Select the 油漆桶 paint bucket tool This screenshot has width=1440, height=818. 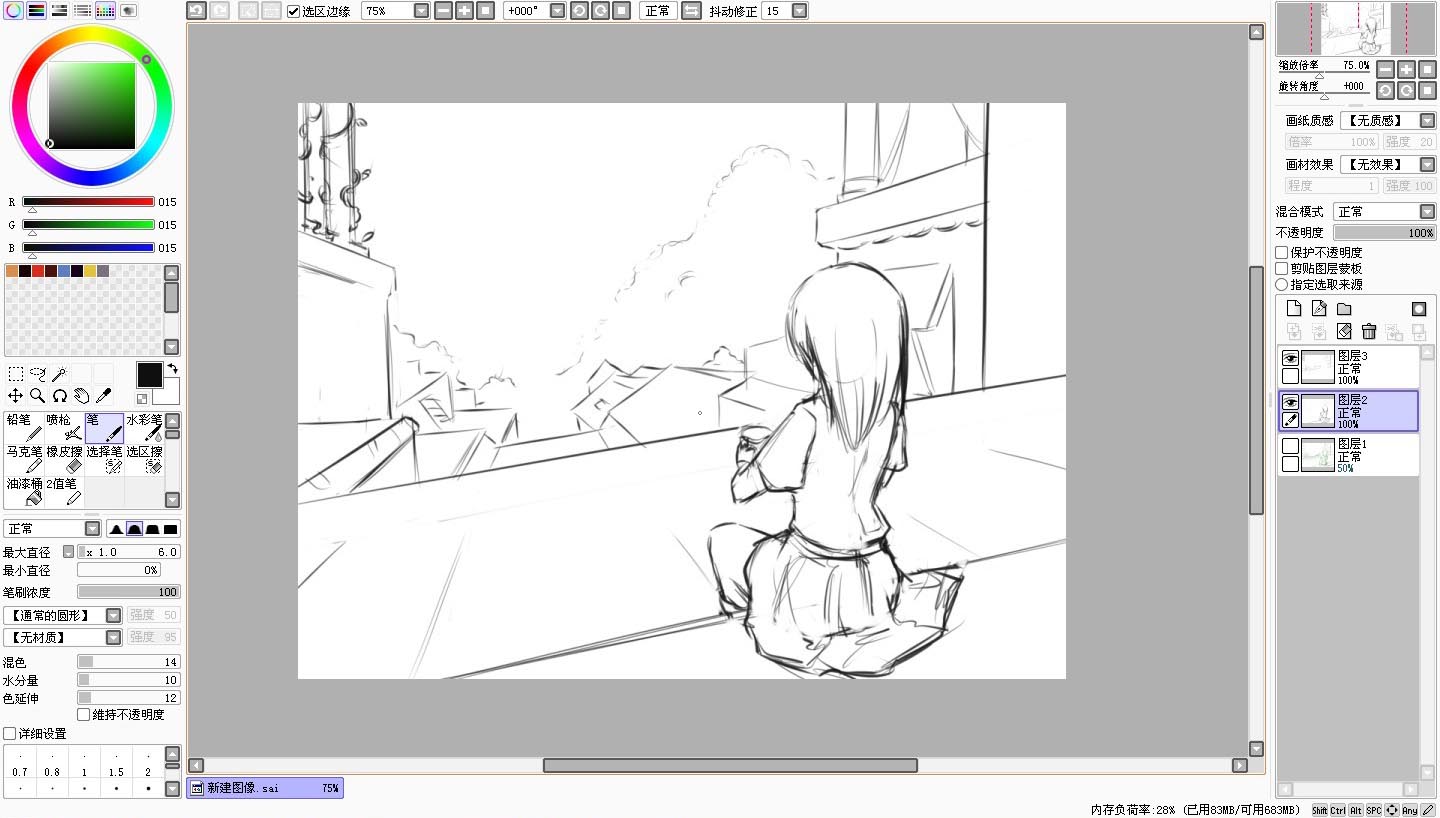coord(24,492)
